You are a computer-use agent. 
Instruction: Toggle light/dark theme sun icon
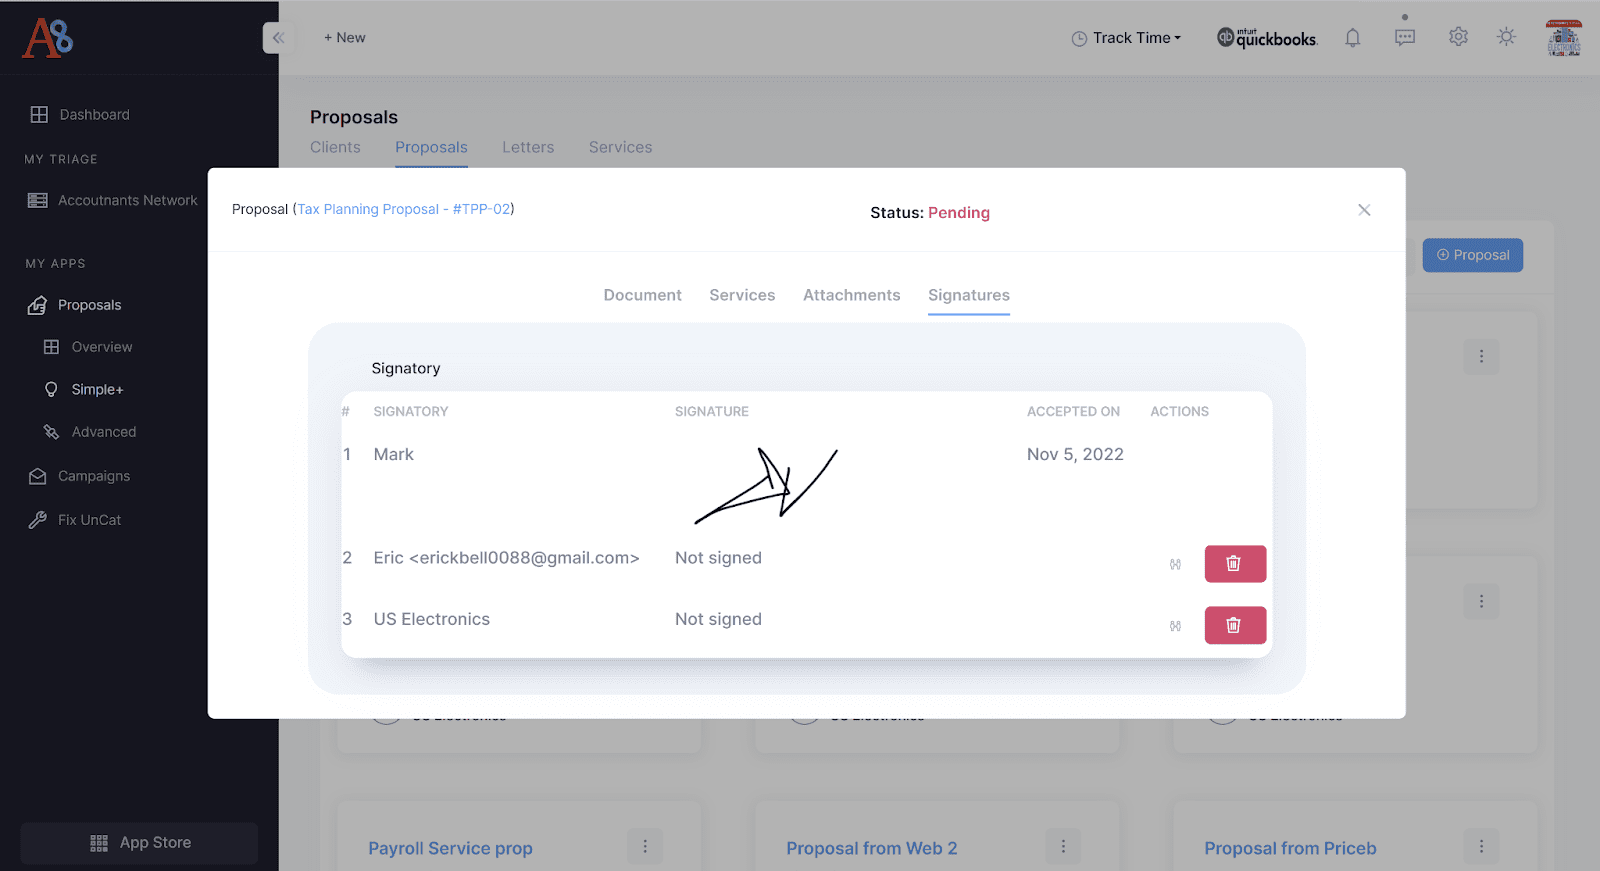(x=1506, y=37)
